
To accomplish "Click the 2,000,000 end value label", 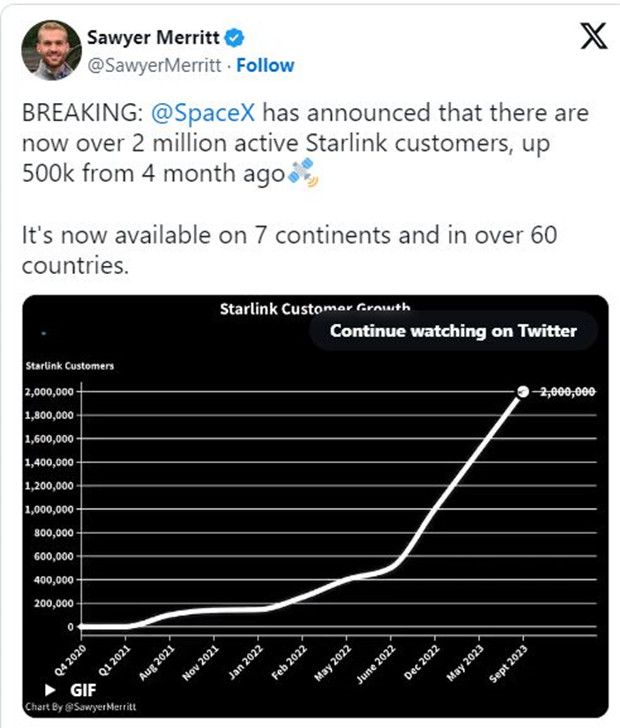I will (x=568, y=392).
